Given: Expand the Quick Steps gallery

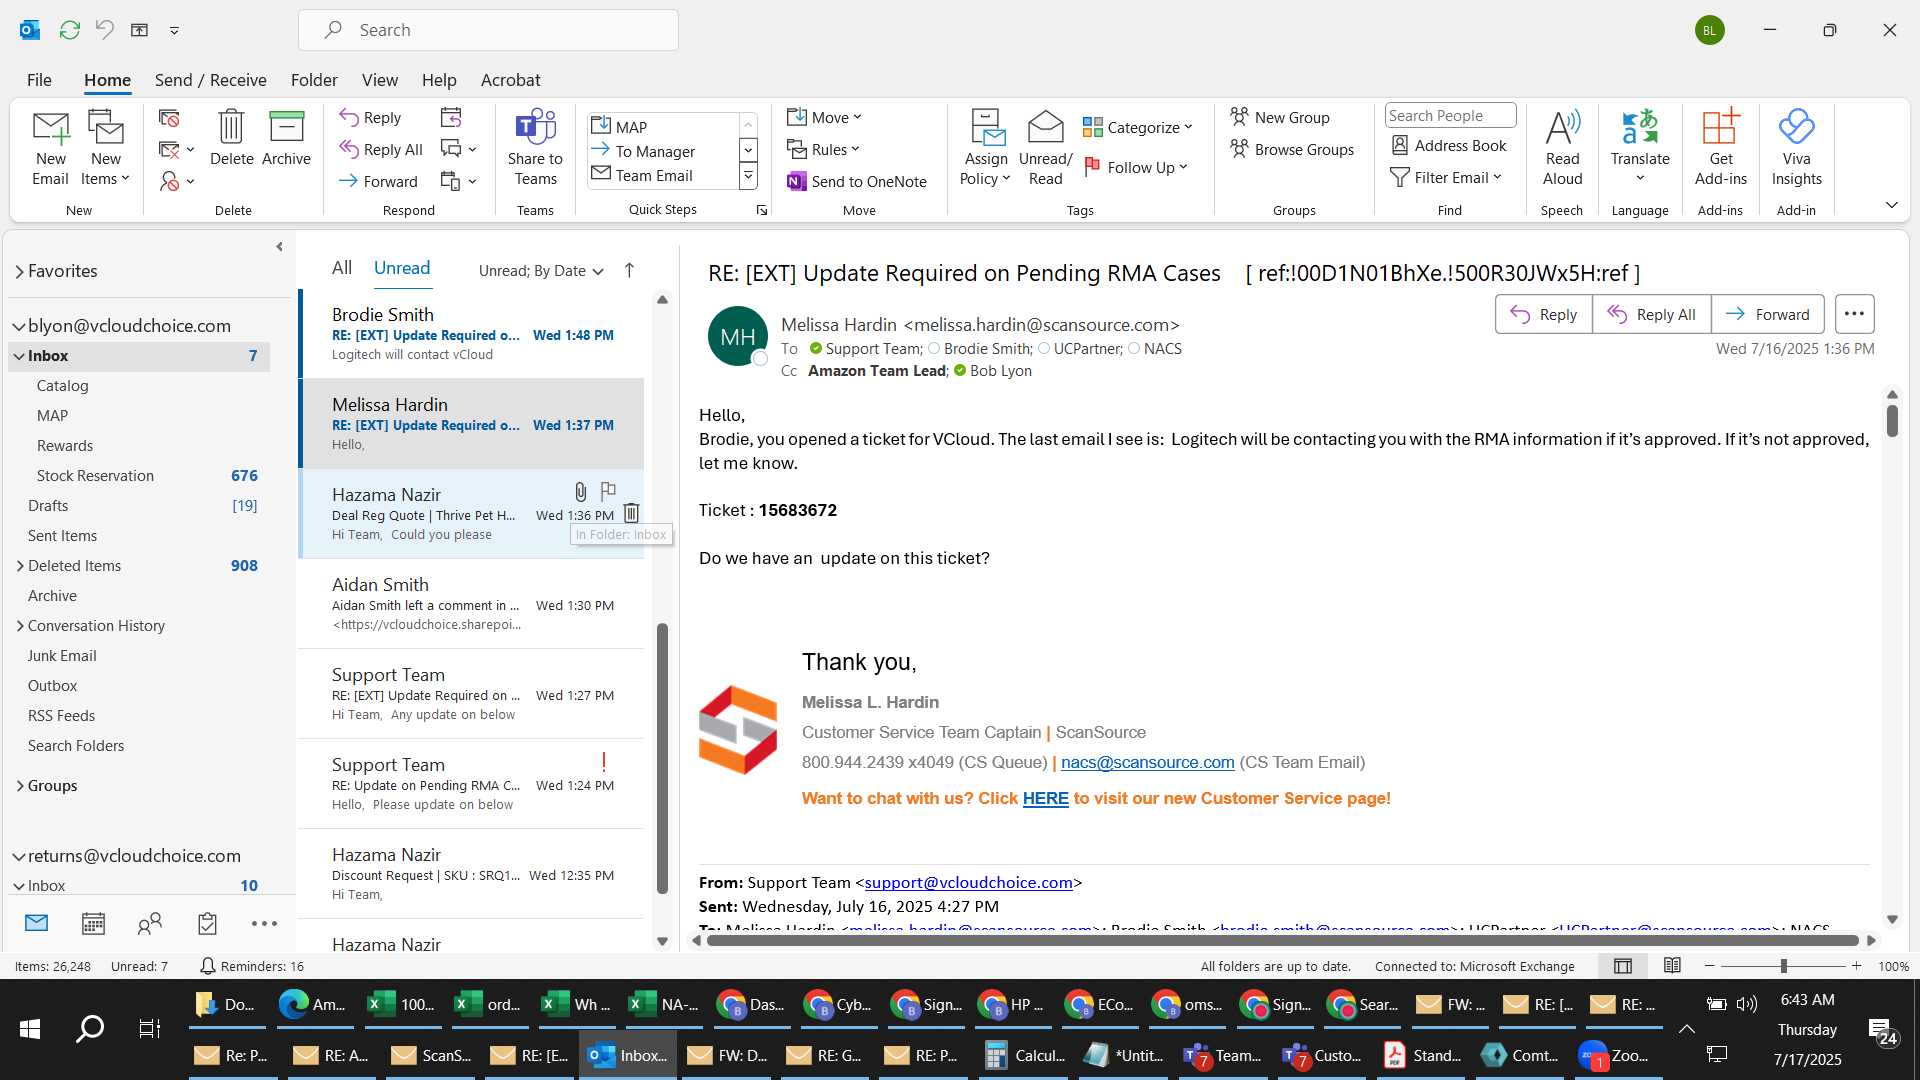Looking at the screenshot, I should [x=747, y=176].
